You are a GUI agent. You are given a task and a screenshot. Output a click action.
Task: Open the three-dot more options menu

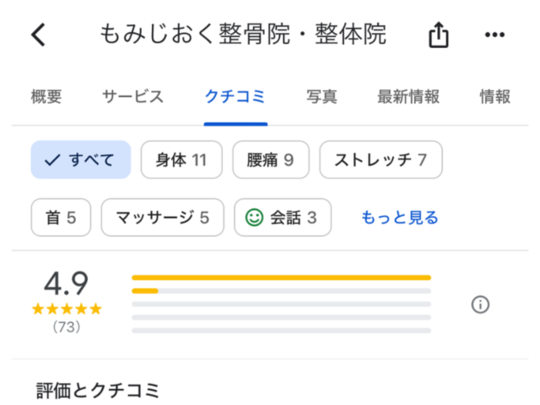495,34
